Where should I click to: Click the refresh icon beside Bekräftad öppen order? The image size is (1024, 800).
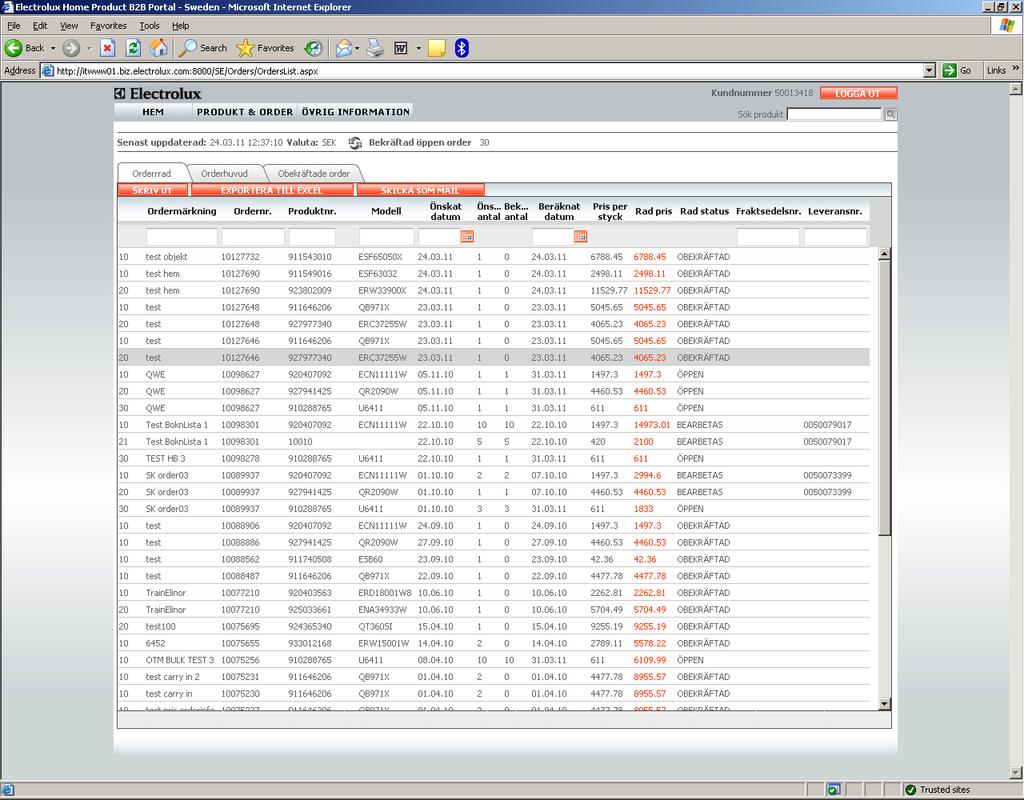(355, 142)
